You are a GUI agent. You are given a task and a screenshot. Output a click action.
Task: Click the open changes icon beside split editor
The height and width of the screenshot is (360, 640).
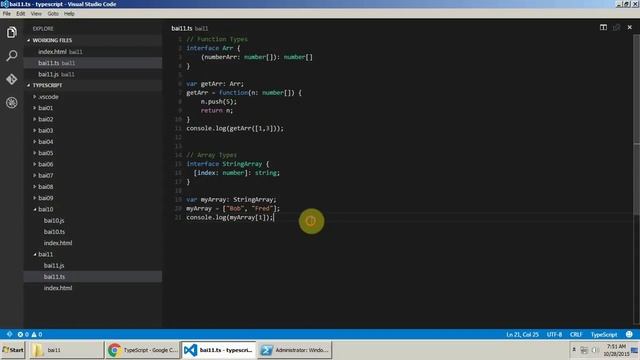(x=616, y=27)
